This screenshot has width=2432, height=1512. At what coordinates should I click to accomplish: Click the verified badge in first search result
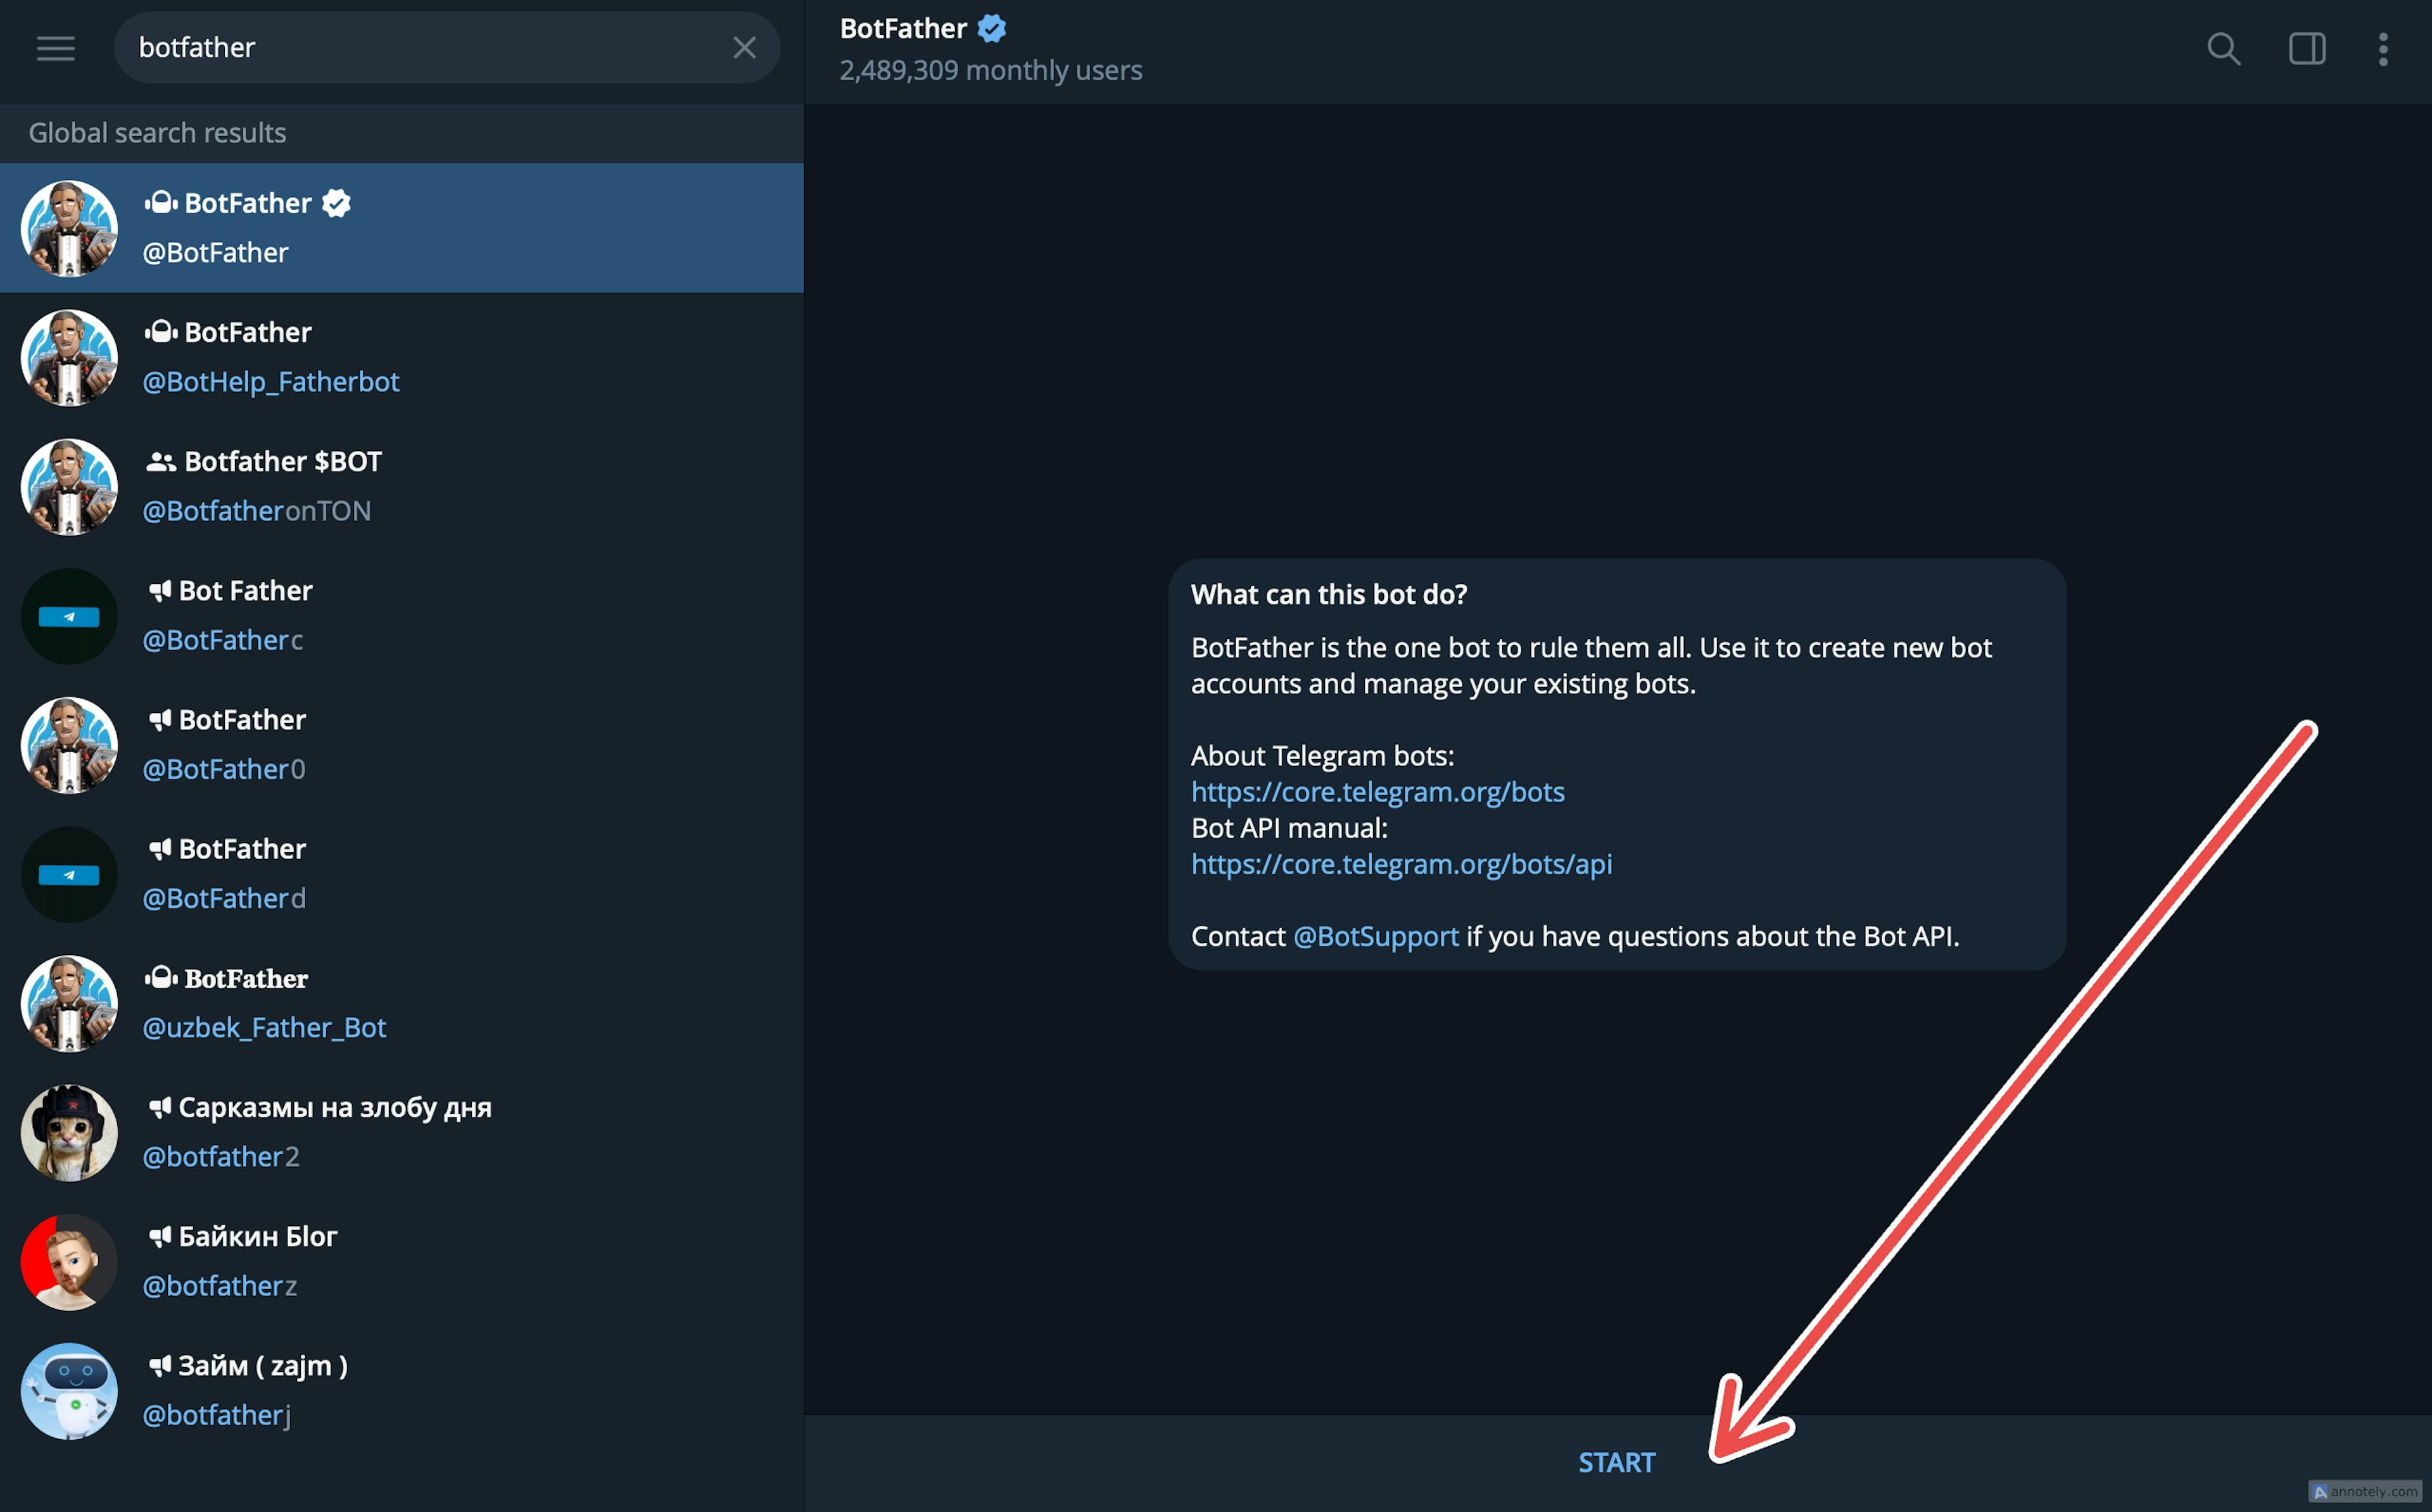coord(336,203)
